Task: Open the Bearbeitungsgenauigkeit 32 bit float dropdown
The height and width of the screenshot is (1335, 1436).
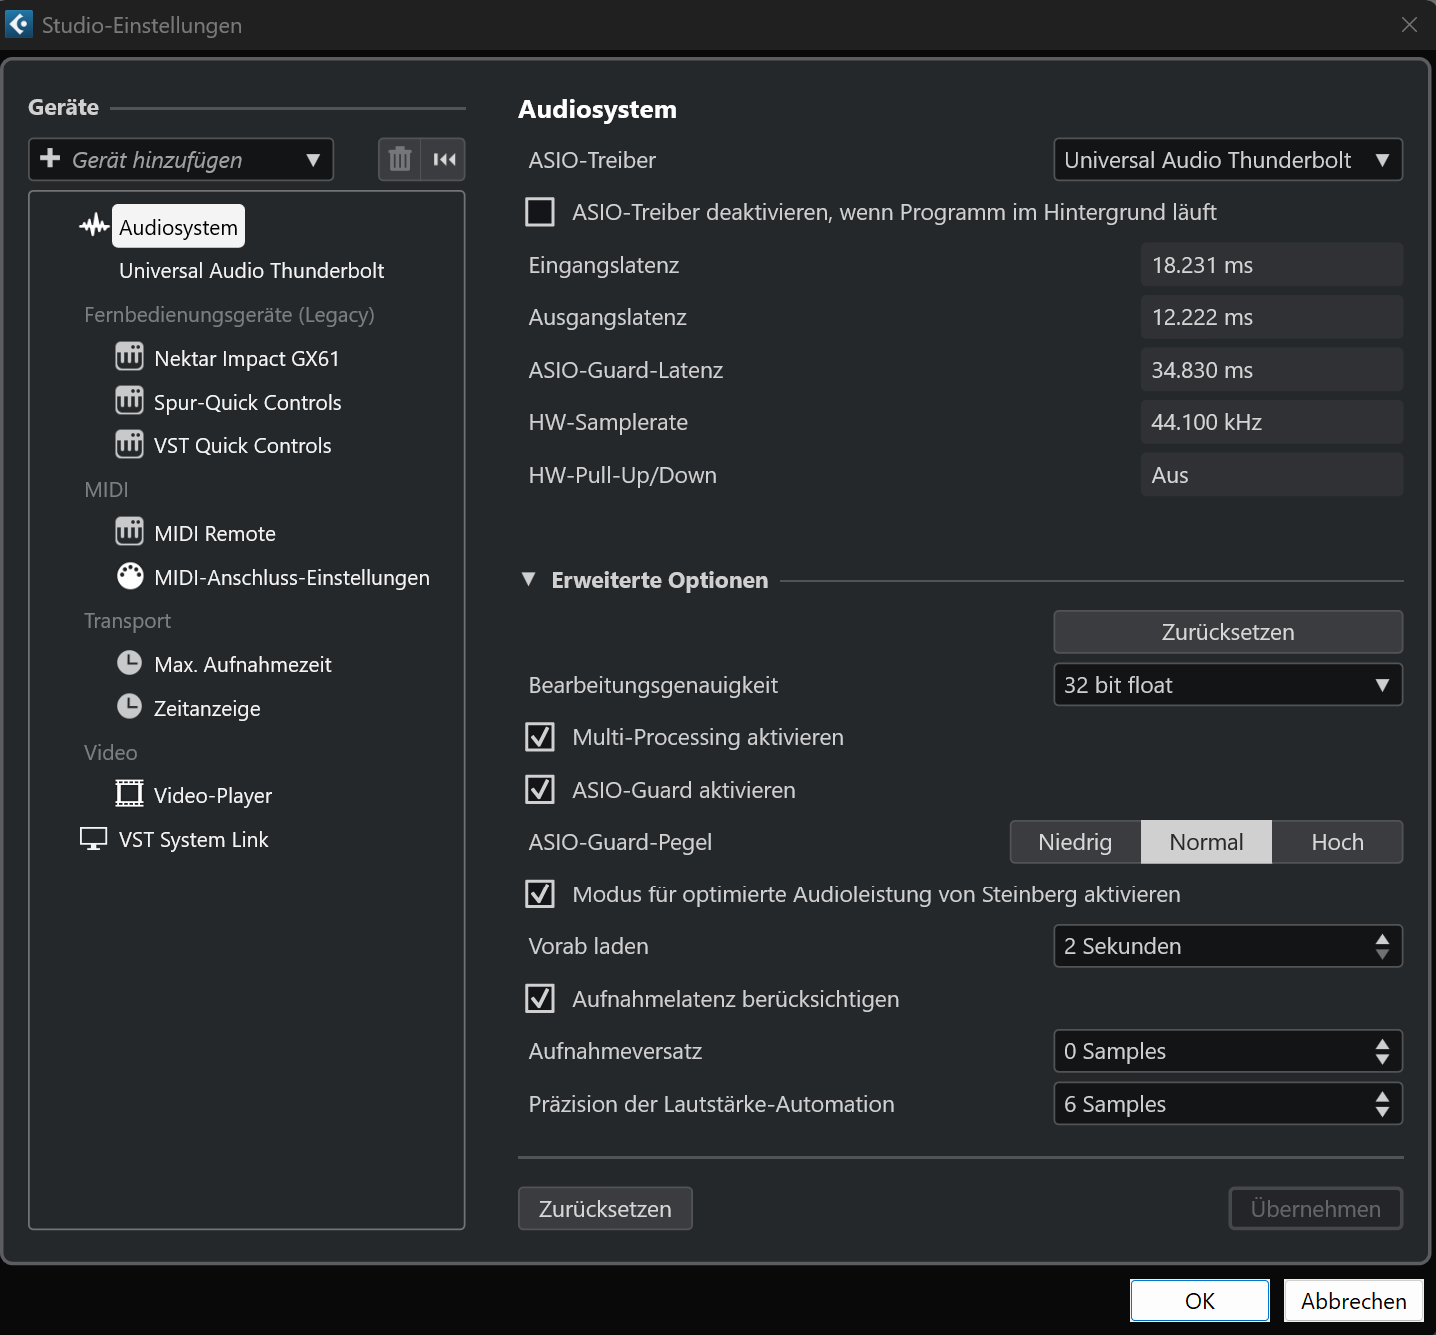Action: (x=1227, y=685)
